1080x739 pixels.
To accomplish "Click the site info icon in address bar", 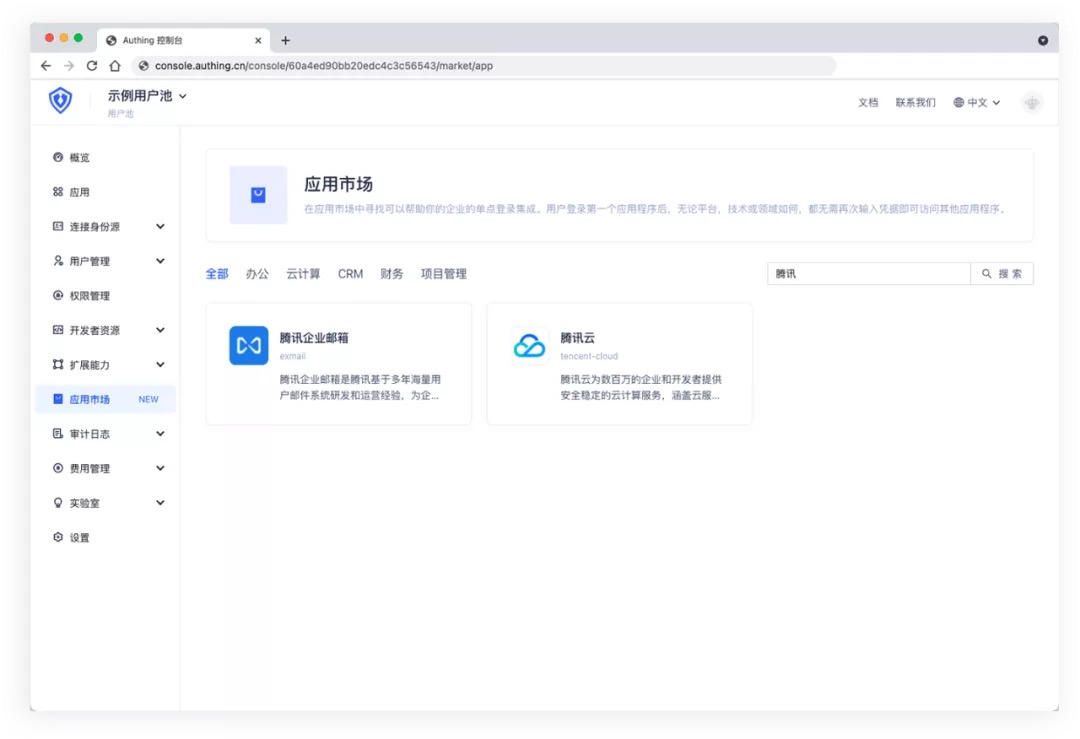I will point(143,65).
